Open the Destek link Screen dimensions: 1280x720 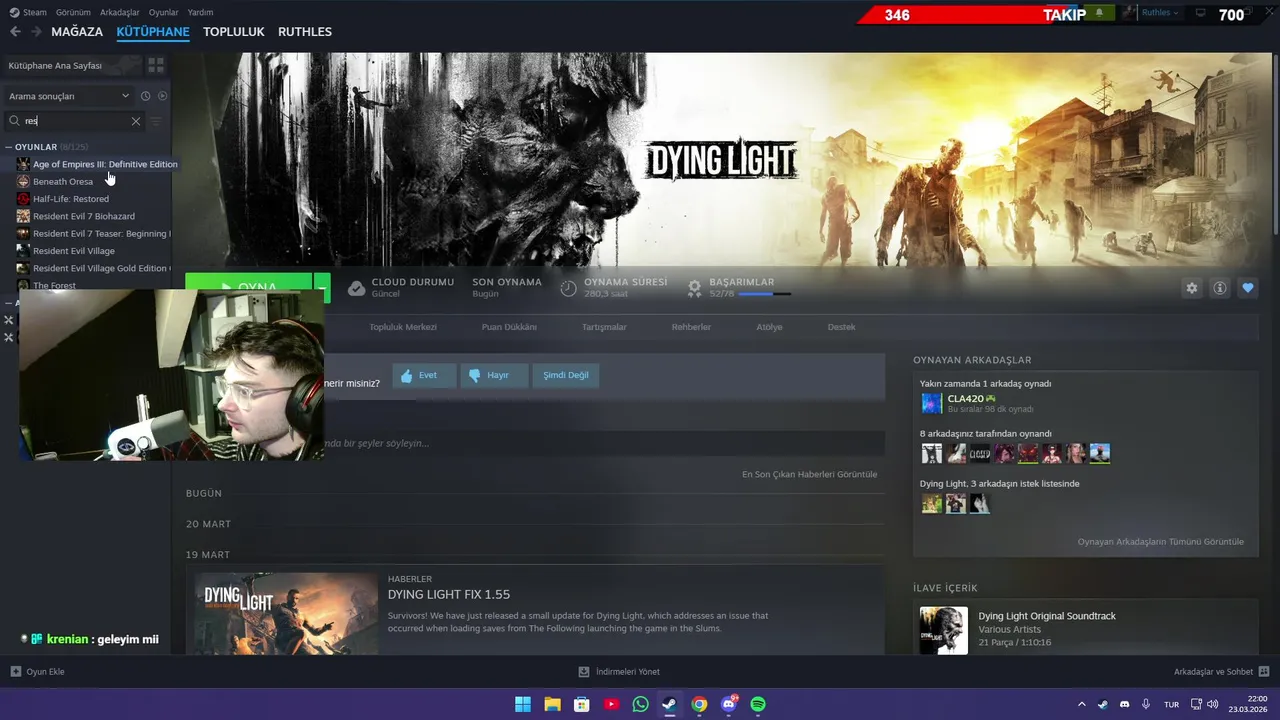(841, 327)
